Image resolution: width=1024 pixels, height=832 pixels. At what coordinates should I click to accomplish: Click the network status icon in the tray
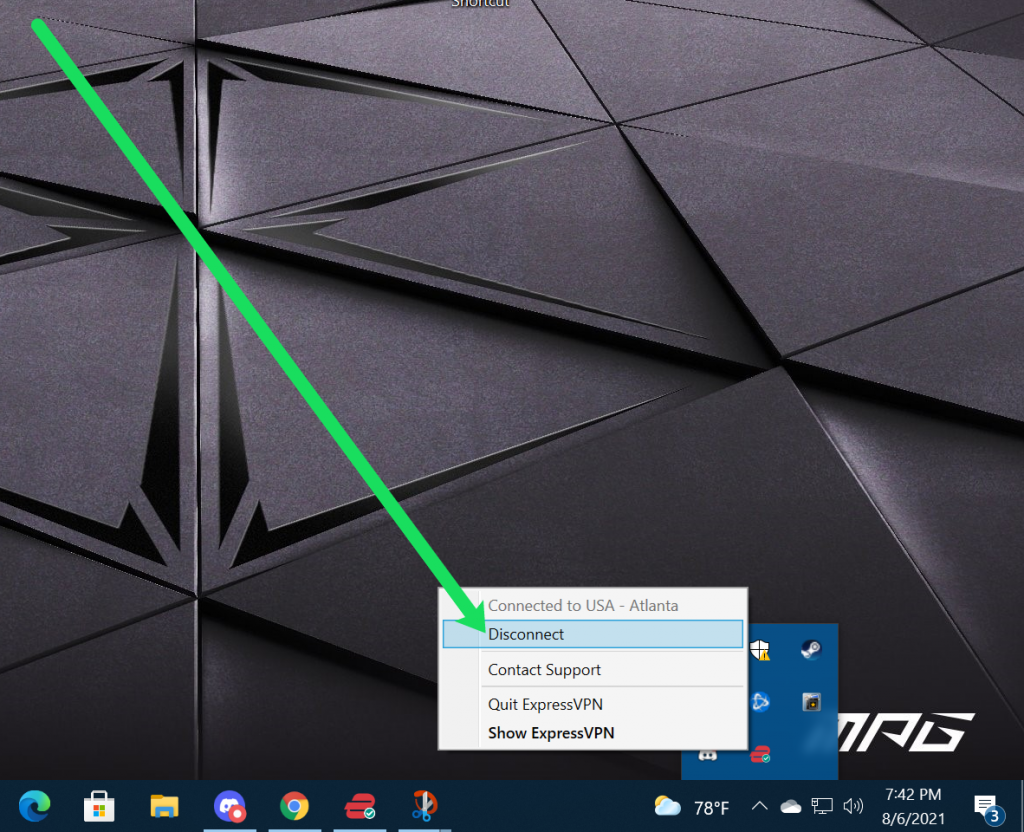coord(821,806)
